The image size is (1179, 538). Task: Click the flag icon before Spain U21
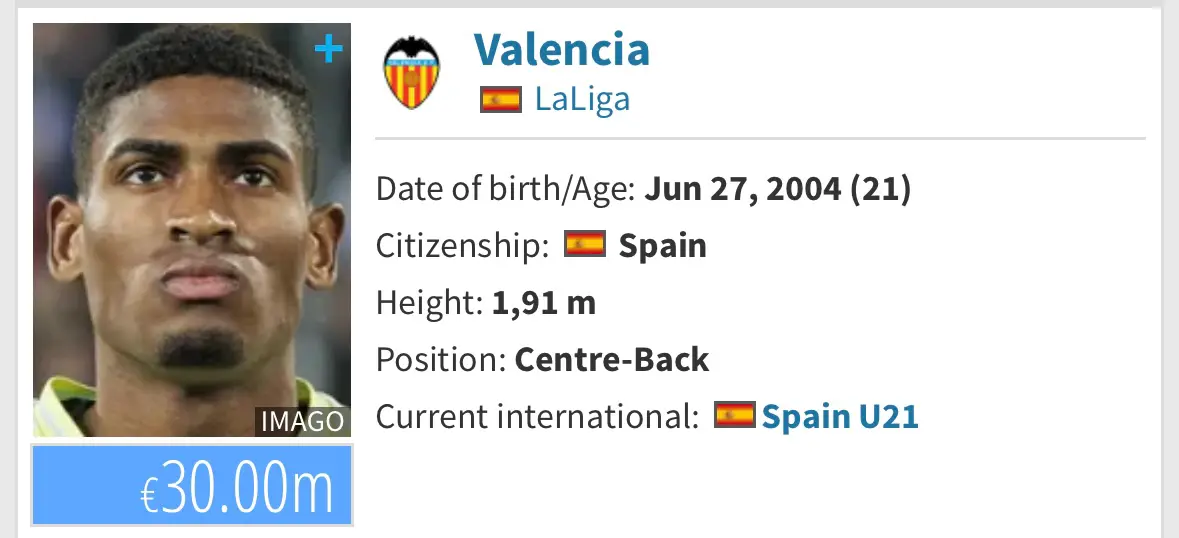pyautogui.click(x=735, y=415)
